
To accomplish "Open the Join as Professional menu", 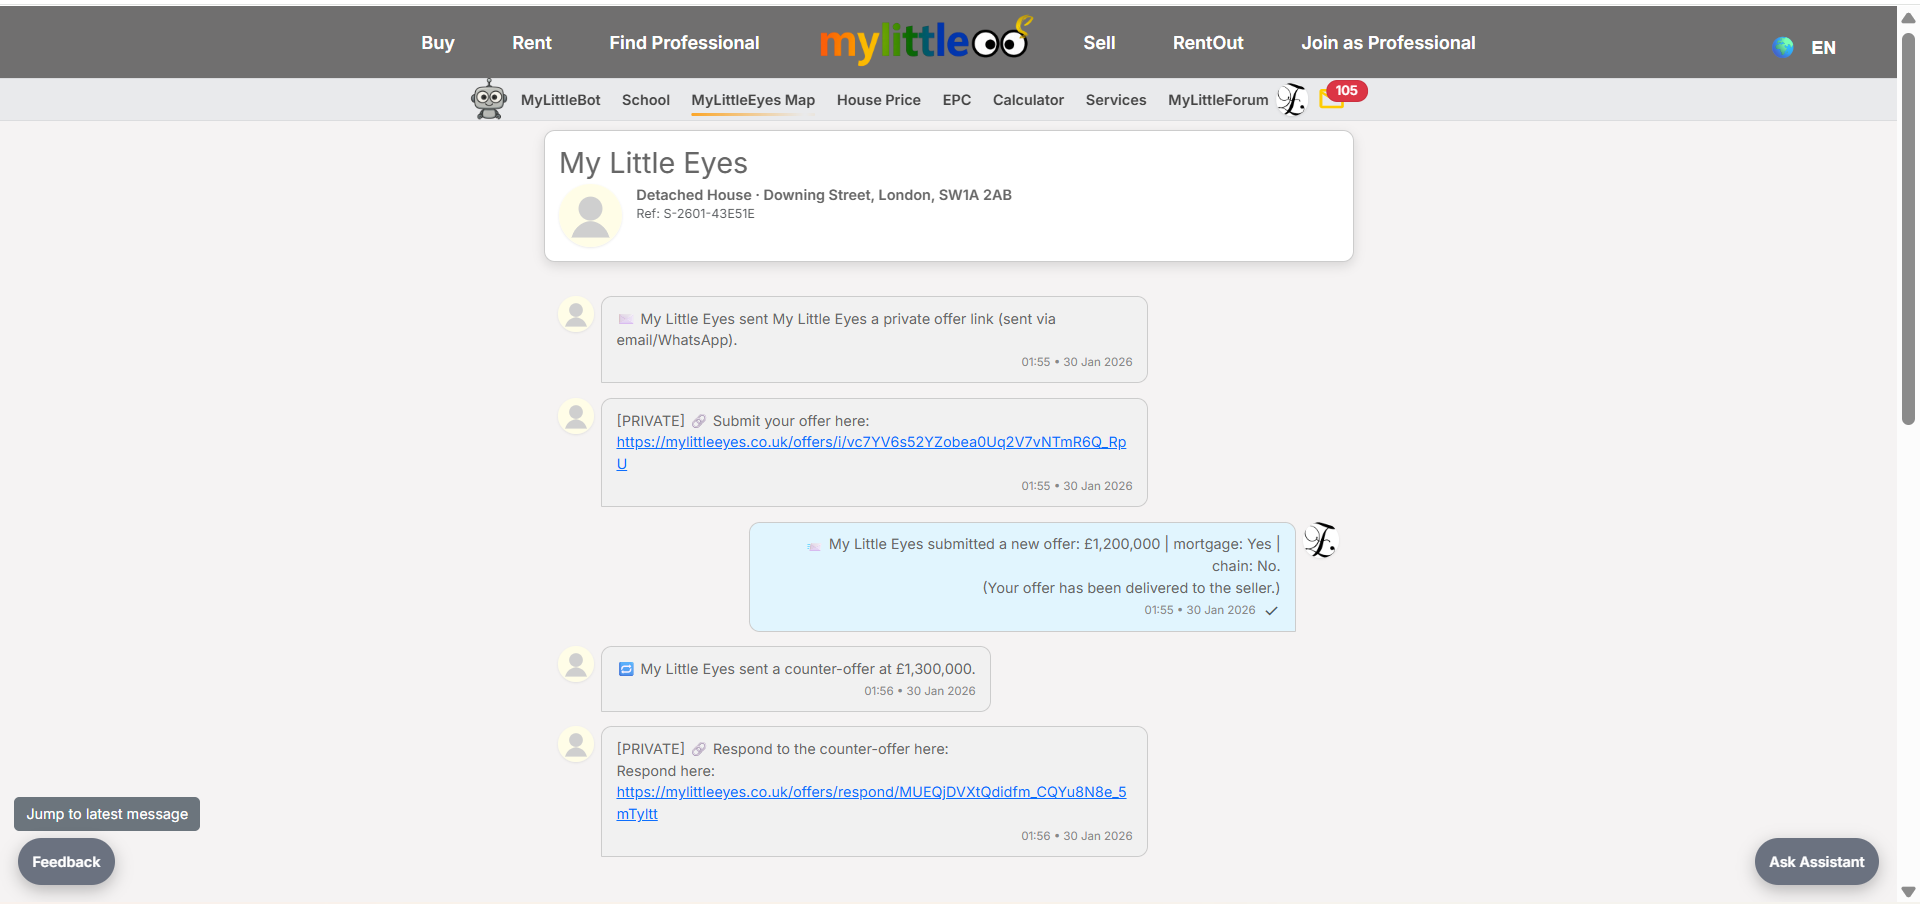I will [x=1388, y=42].
